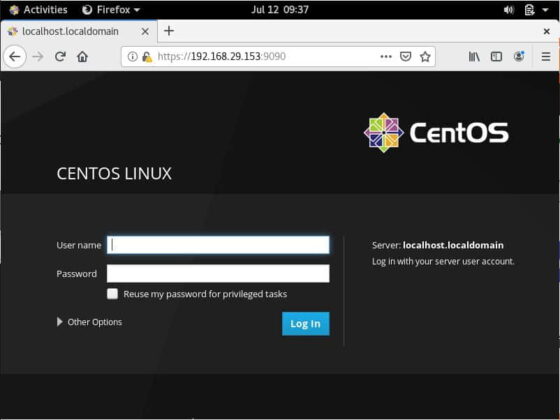Open the Firefox hamburger menu
Viewport: 560px width, 420px height.
pos(546,56)
